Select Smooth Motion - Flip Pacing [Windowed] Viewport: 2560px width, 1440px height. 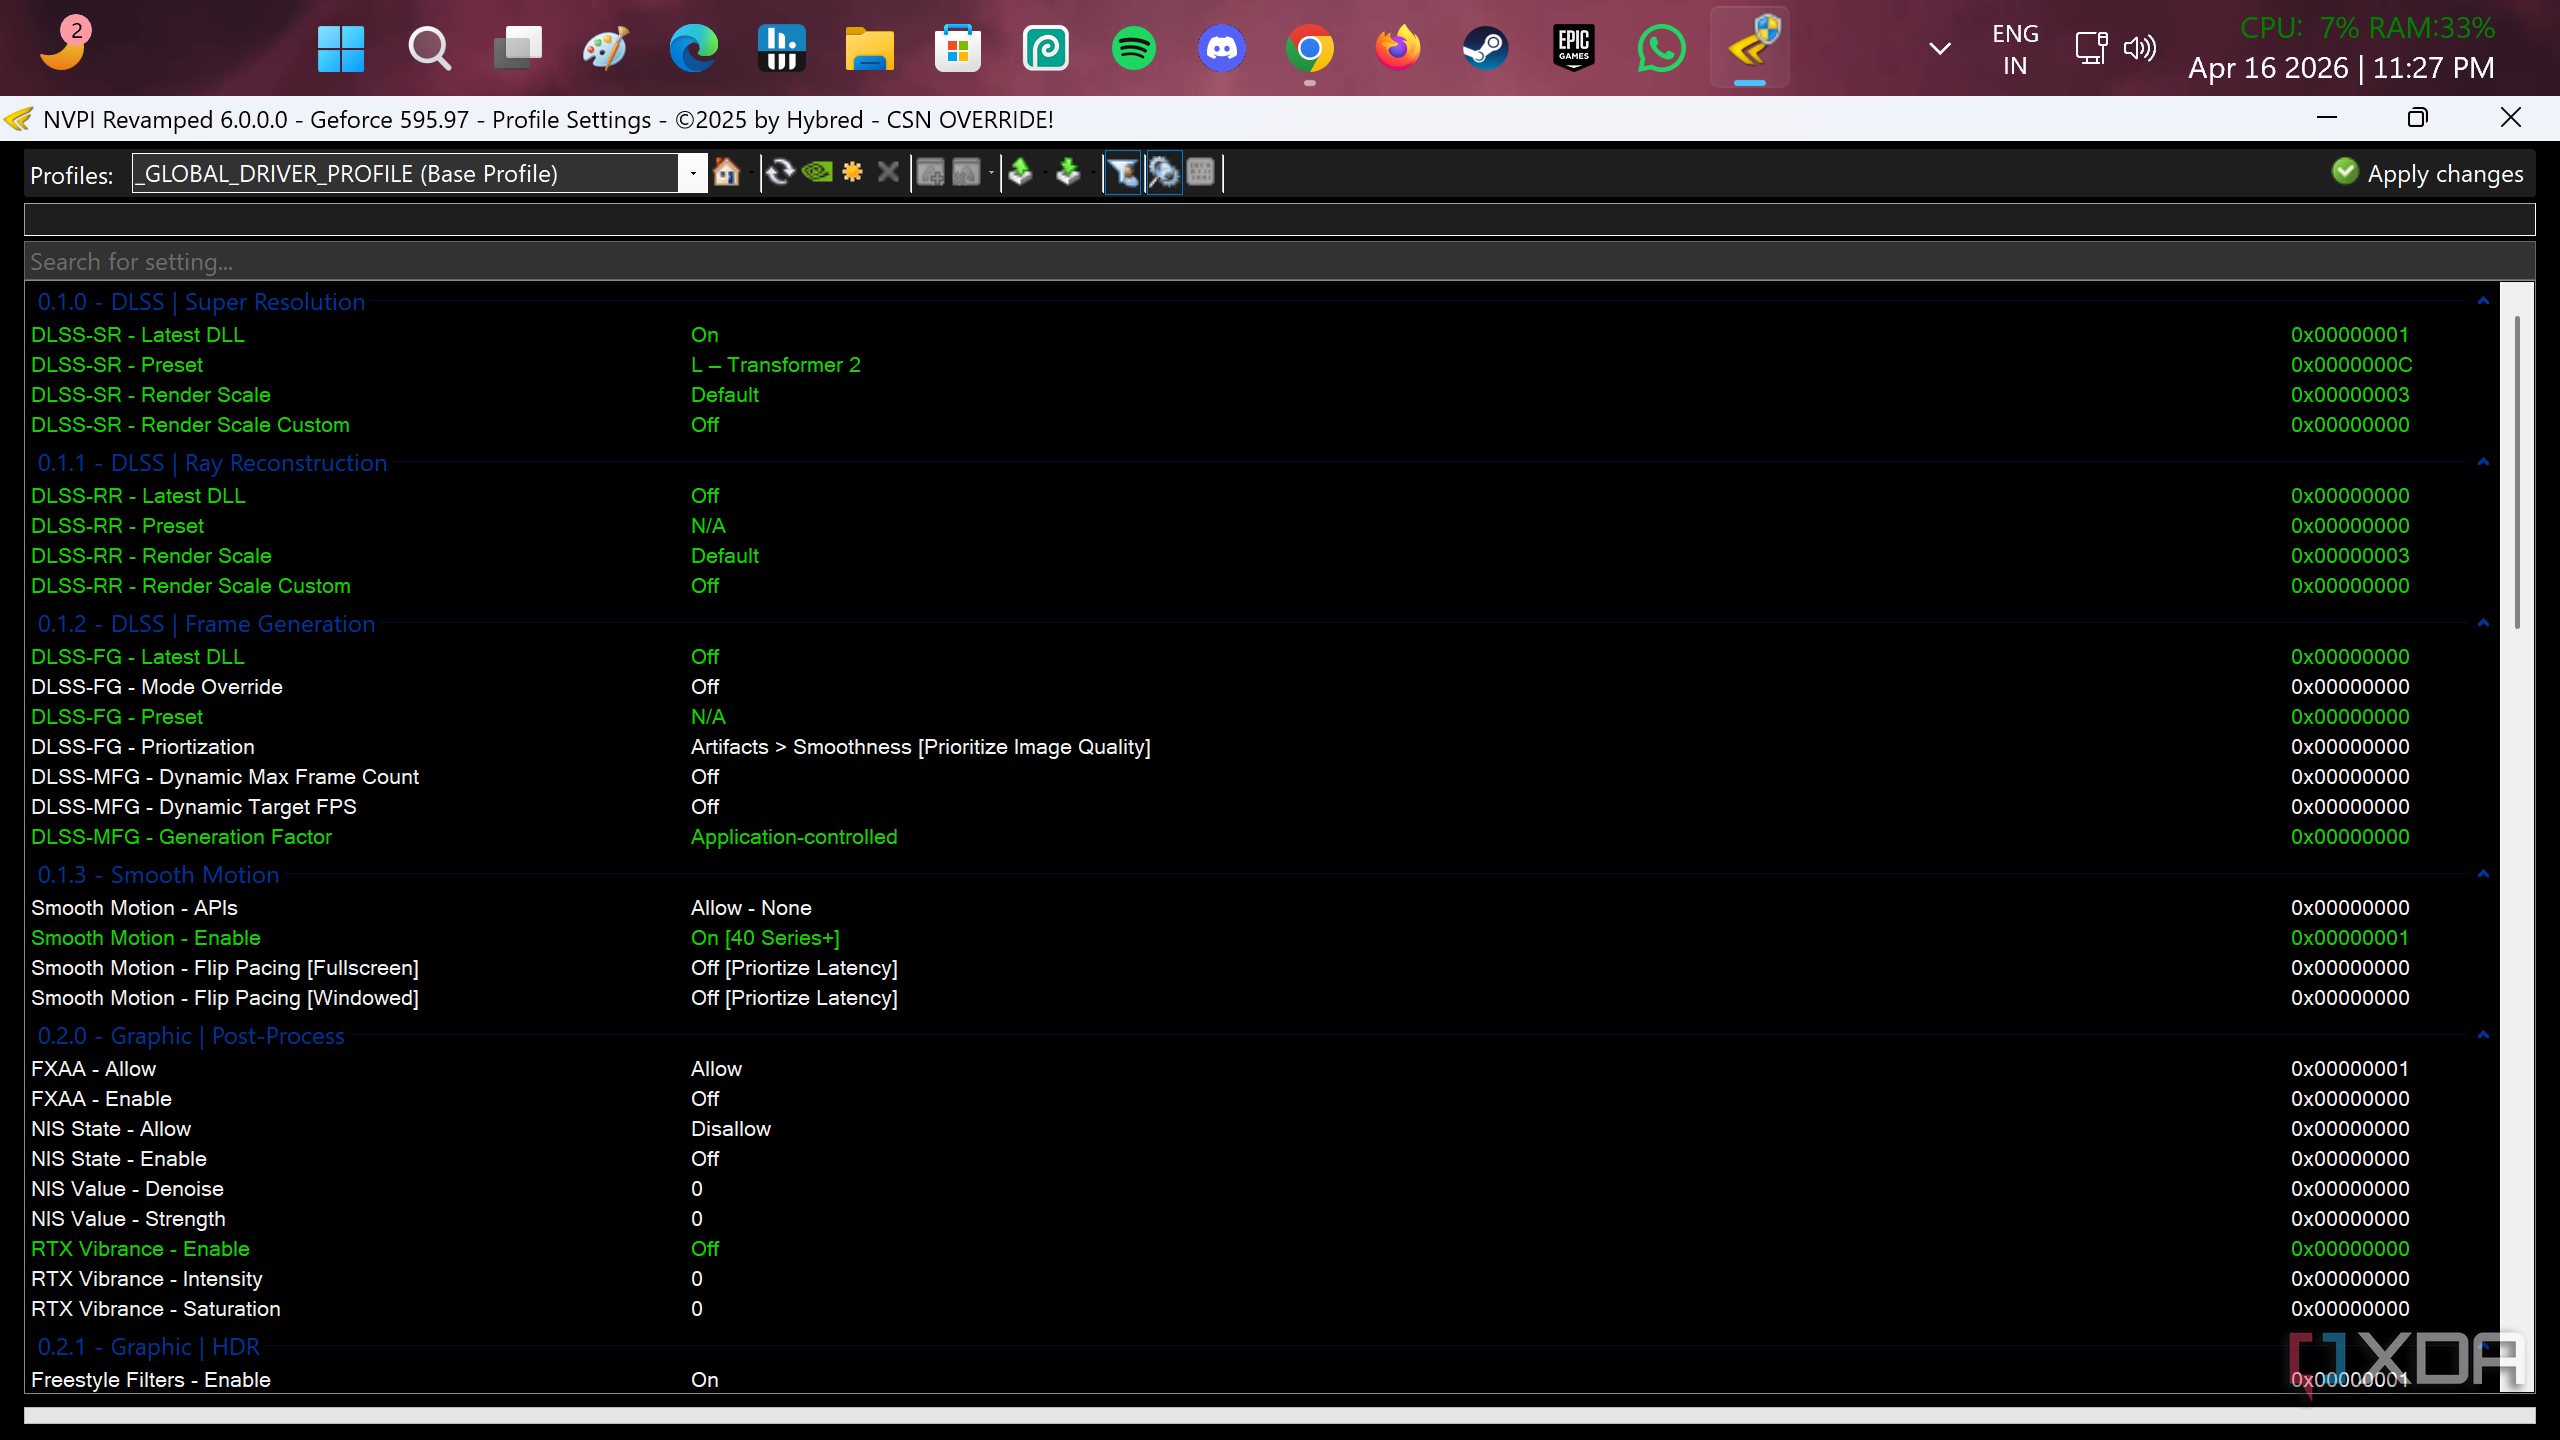pyautogui.click(x=1260, y=998)
